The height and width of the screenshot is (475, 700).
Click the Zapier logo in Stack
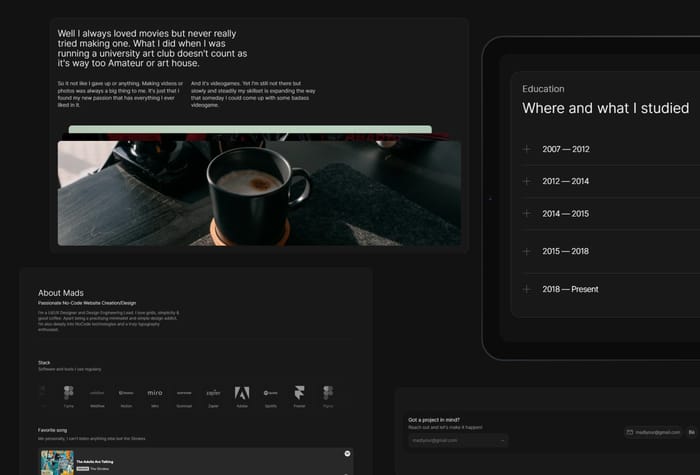coord(213,393)
